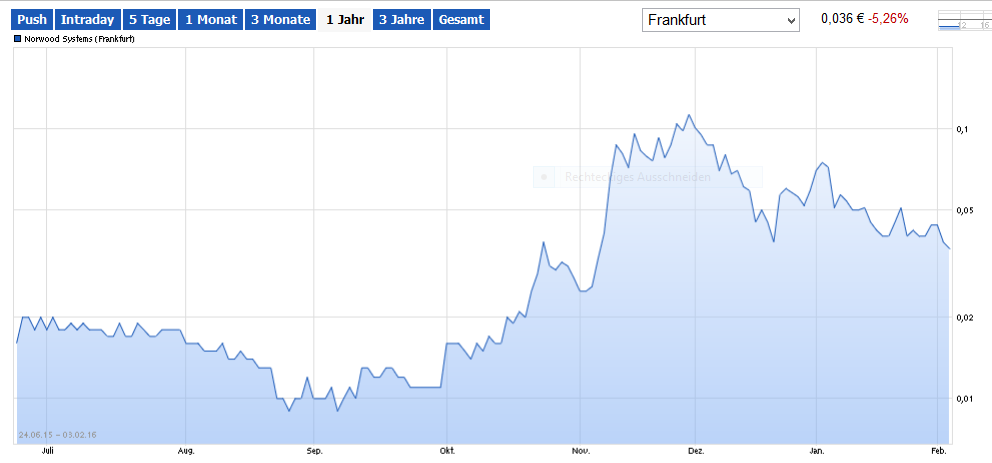Viewport: 992px width, 463px height.
Task: Show the 5 Tage timeframe
Action: pyautogui.click(x=149, y=20)
